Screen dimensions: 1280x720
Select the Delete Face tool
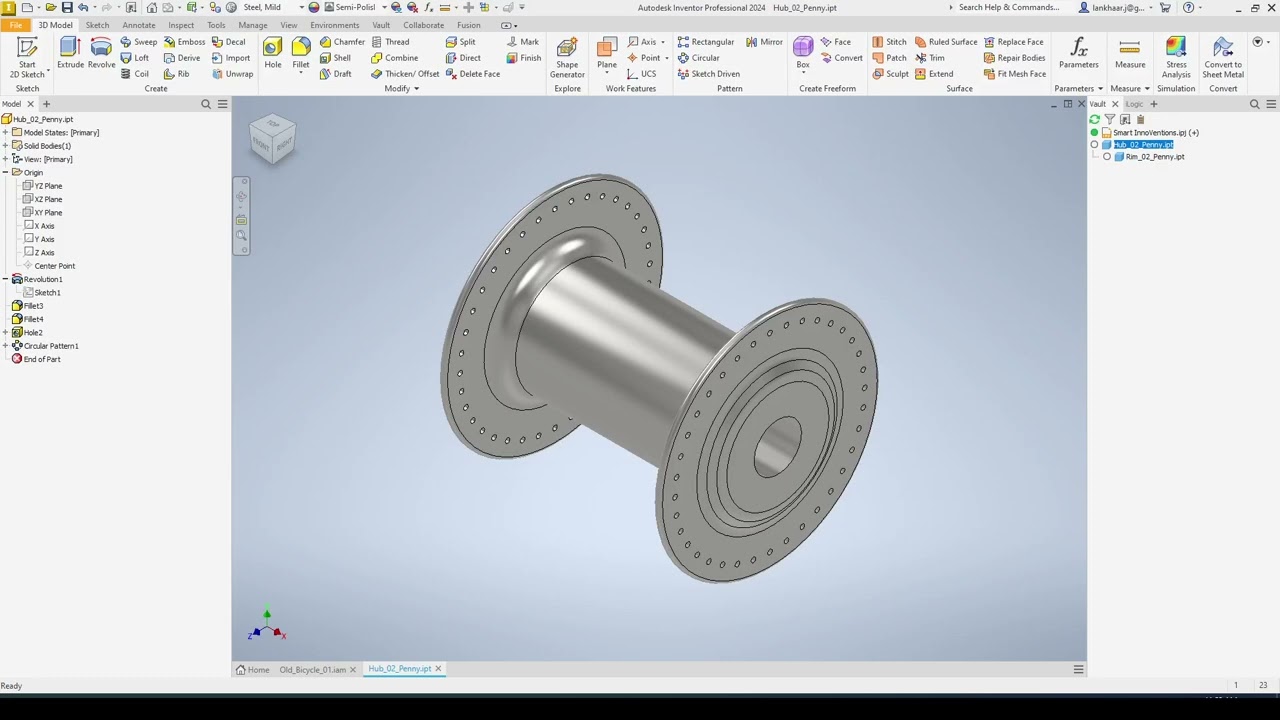coord(472,74)
